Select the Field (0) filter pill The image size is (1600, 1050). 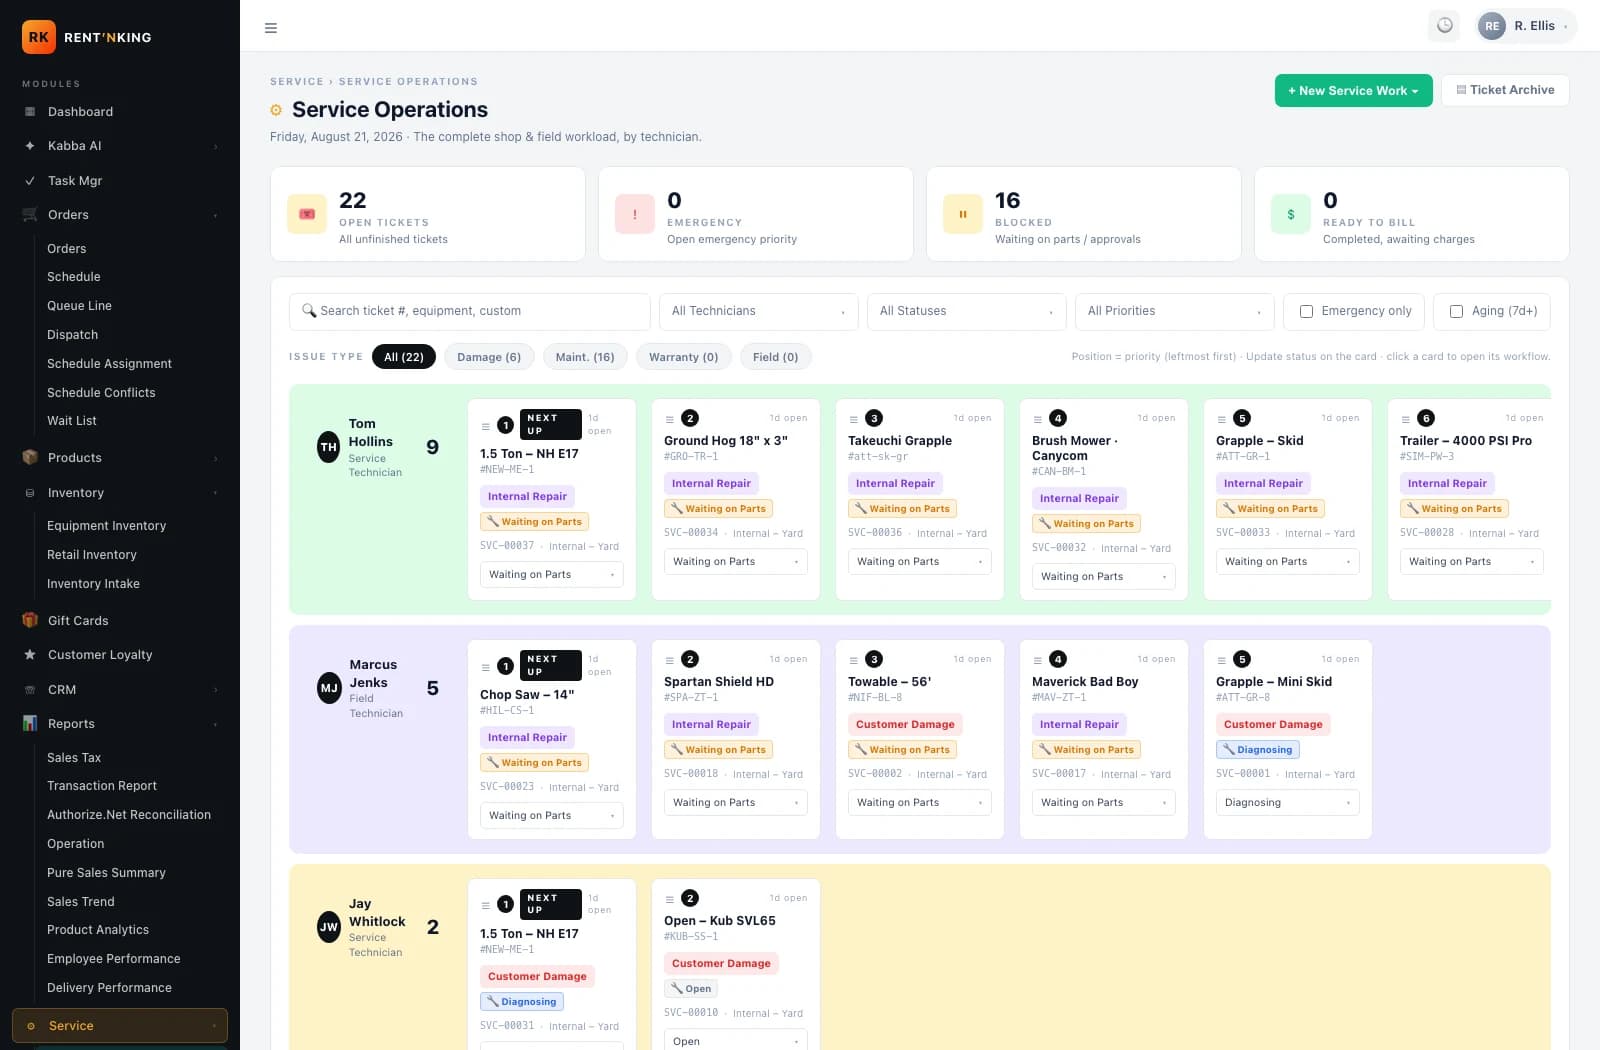[x=776, y=357]
